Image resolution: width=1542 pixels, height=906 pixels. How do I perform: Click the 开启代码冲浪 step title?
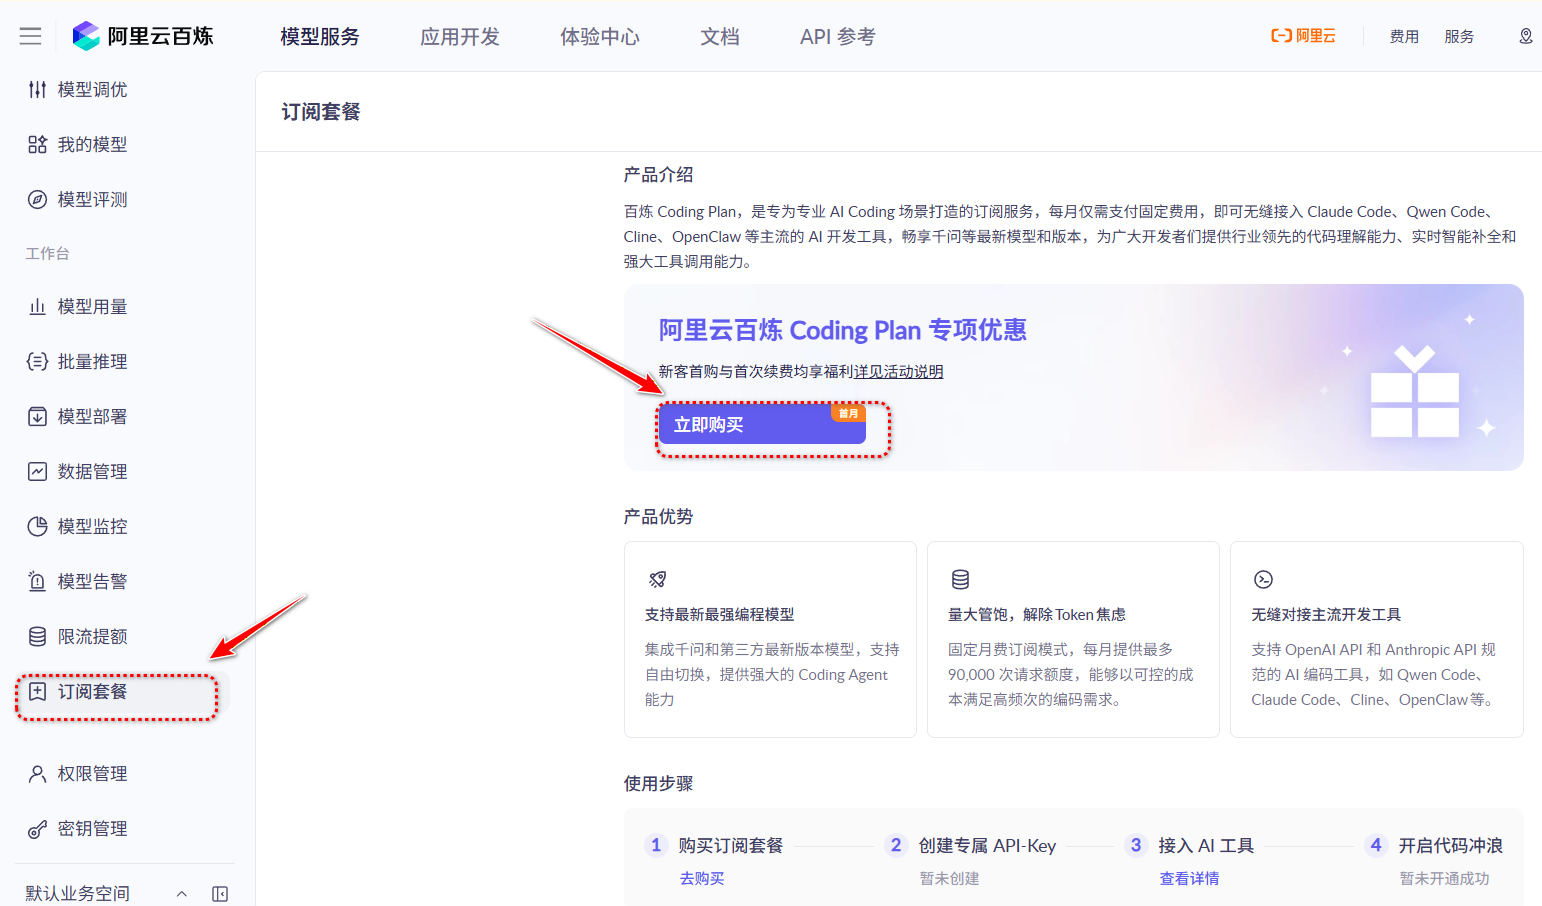(1450, 846)
